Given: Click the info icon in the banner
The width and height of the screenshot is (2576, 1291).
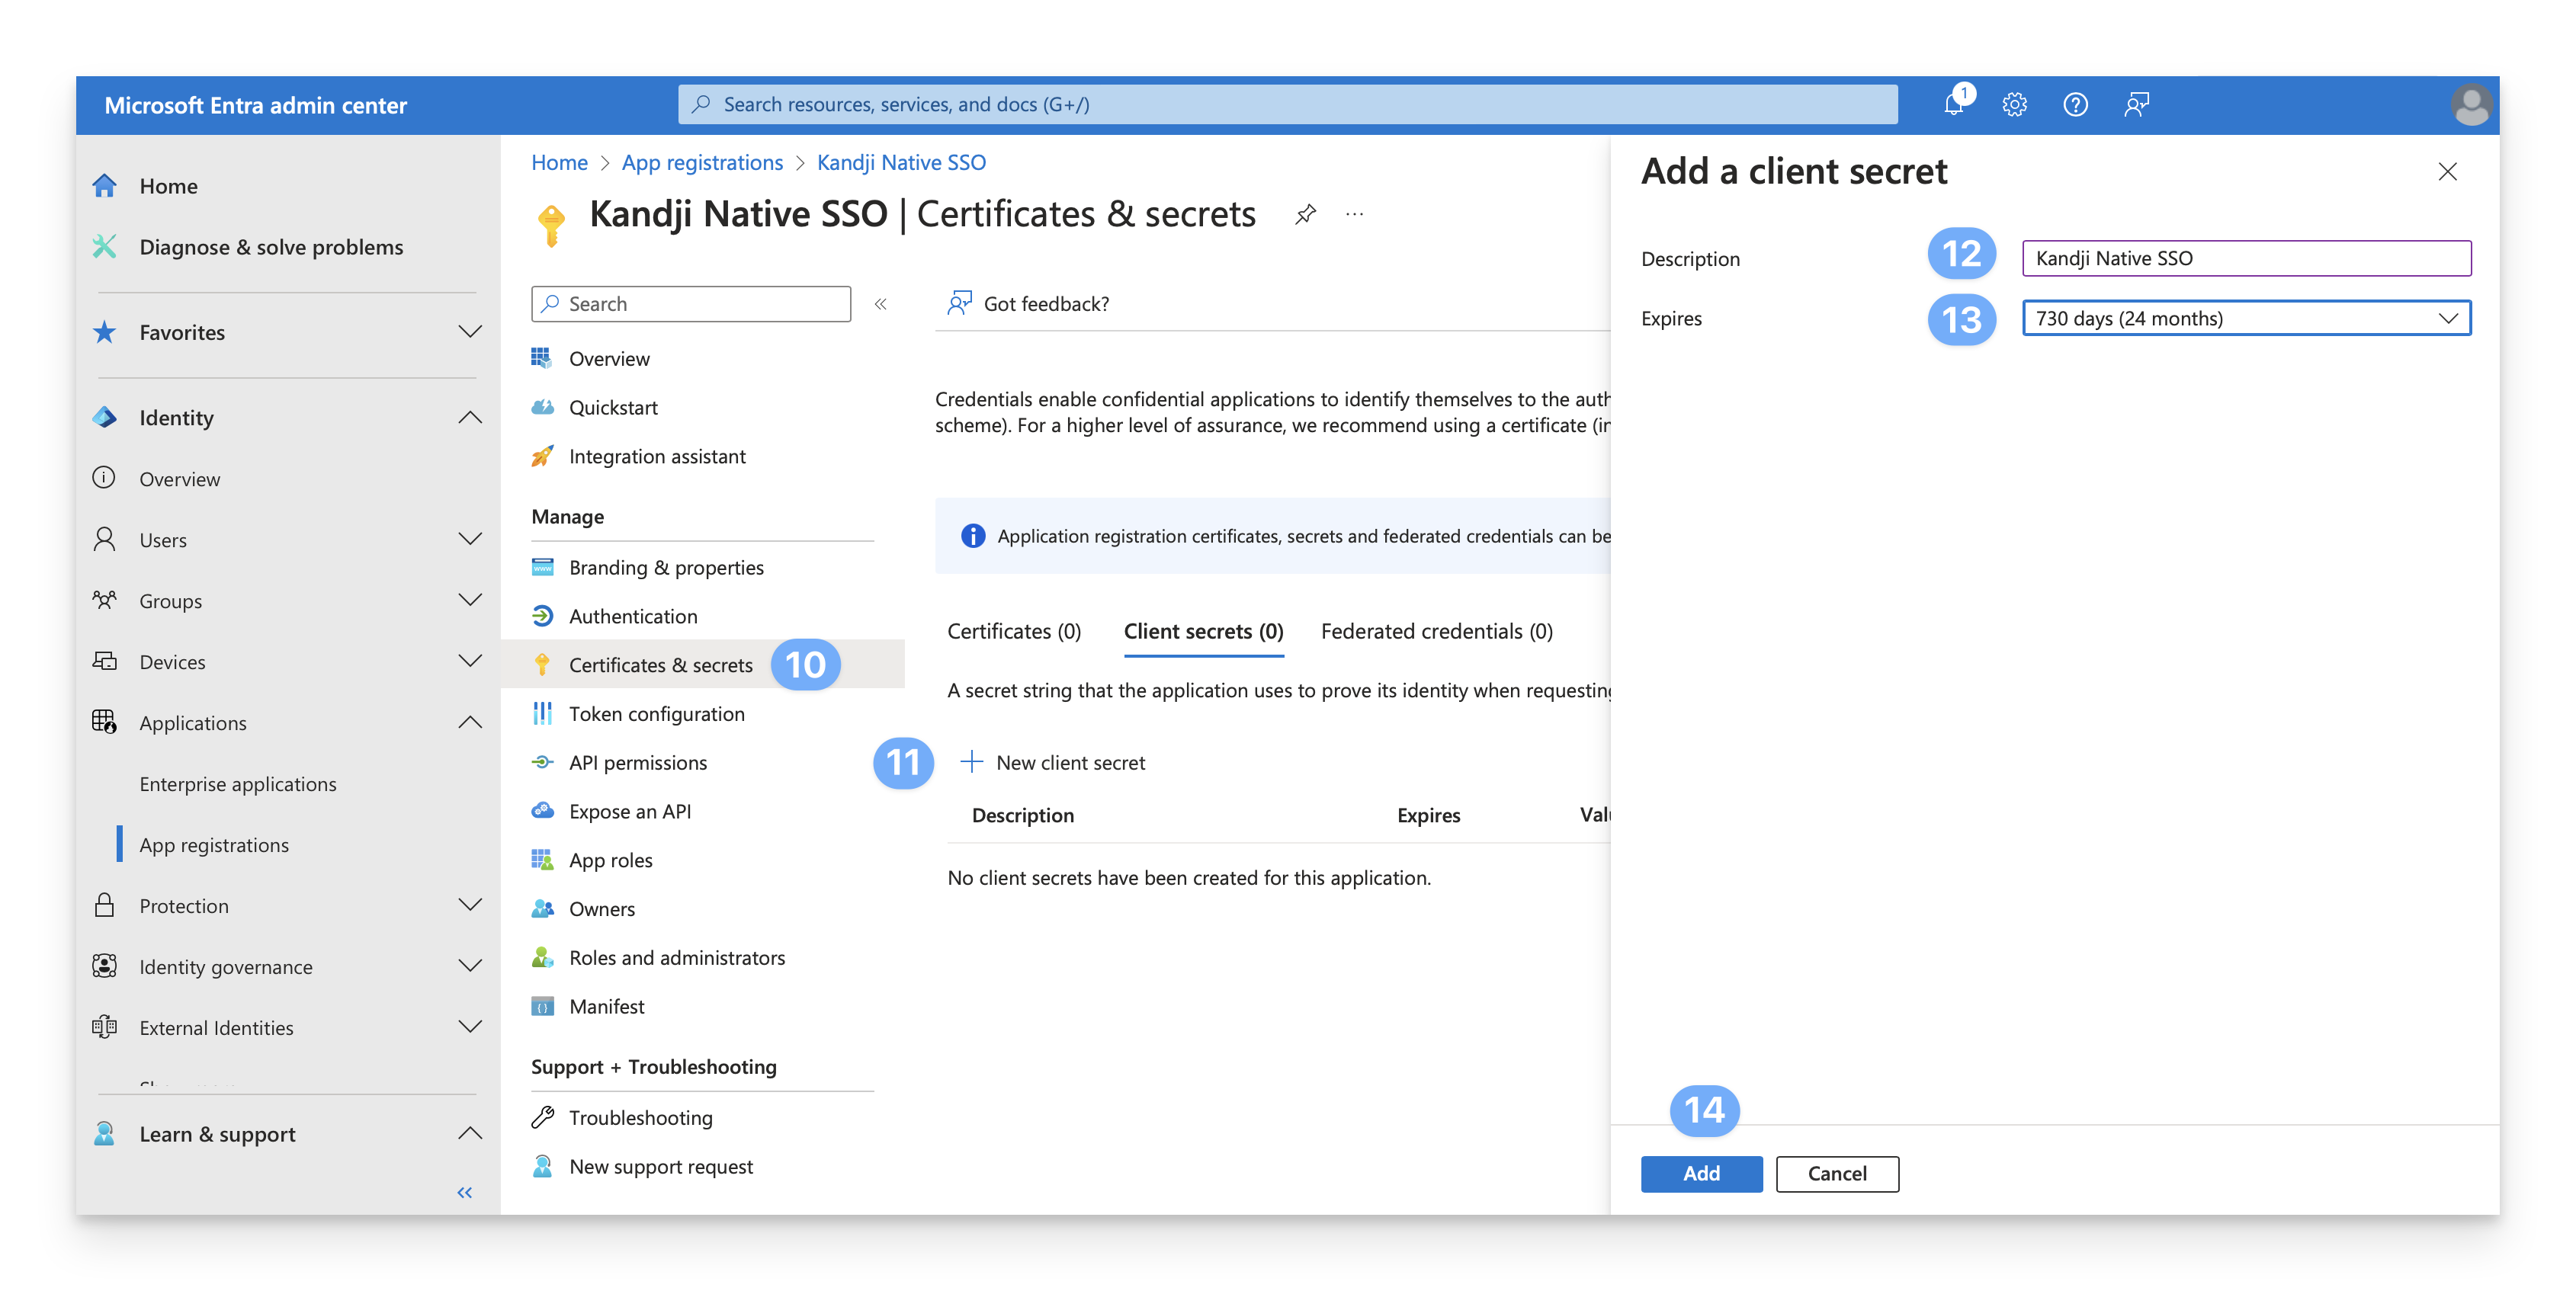Looking at the screenshot, I should click(972, 536).
